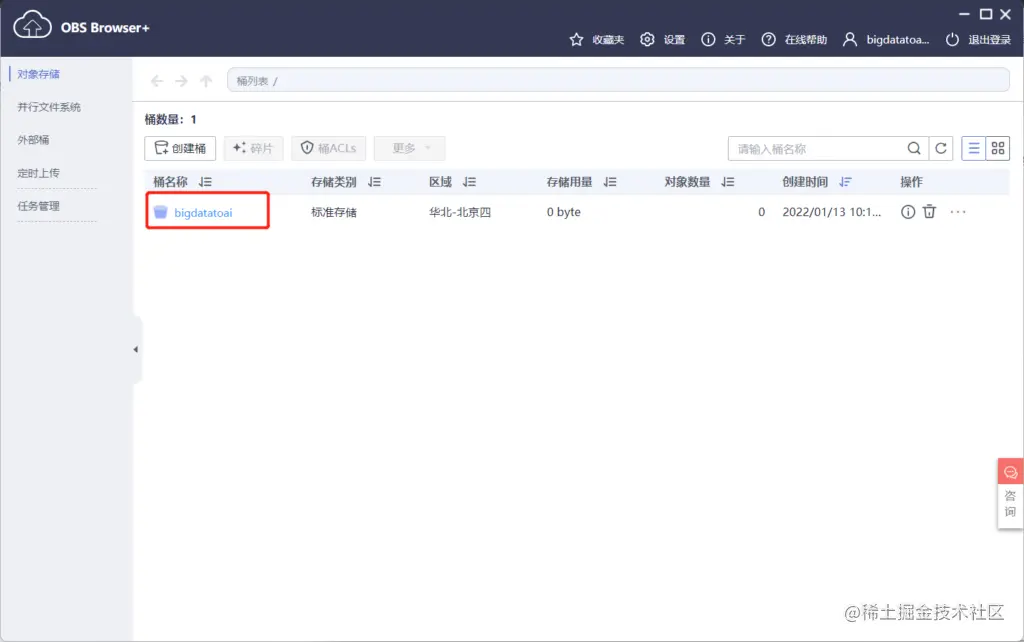Click the 桶ACLs button
The height and width of the screenshot is (642, 1024).
tap(328, 148)
